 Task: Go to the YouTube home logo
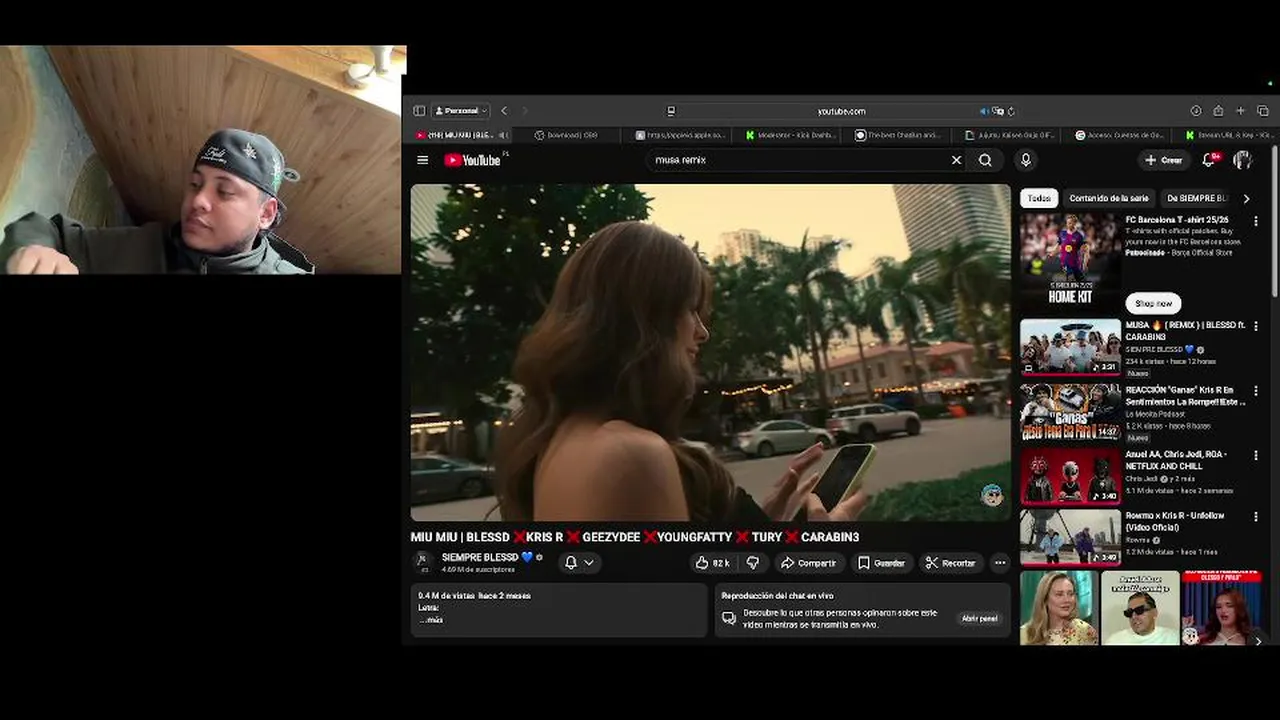(x=472, y=160)
